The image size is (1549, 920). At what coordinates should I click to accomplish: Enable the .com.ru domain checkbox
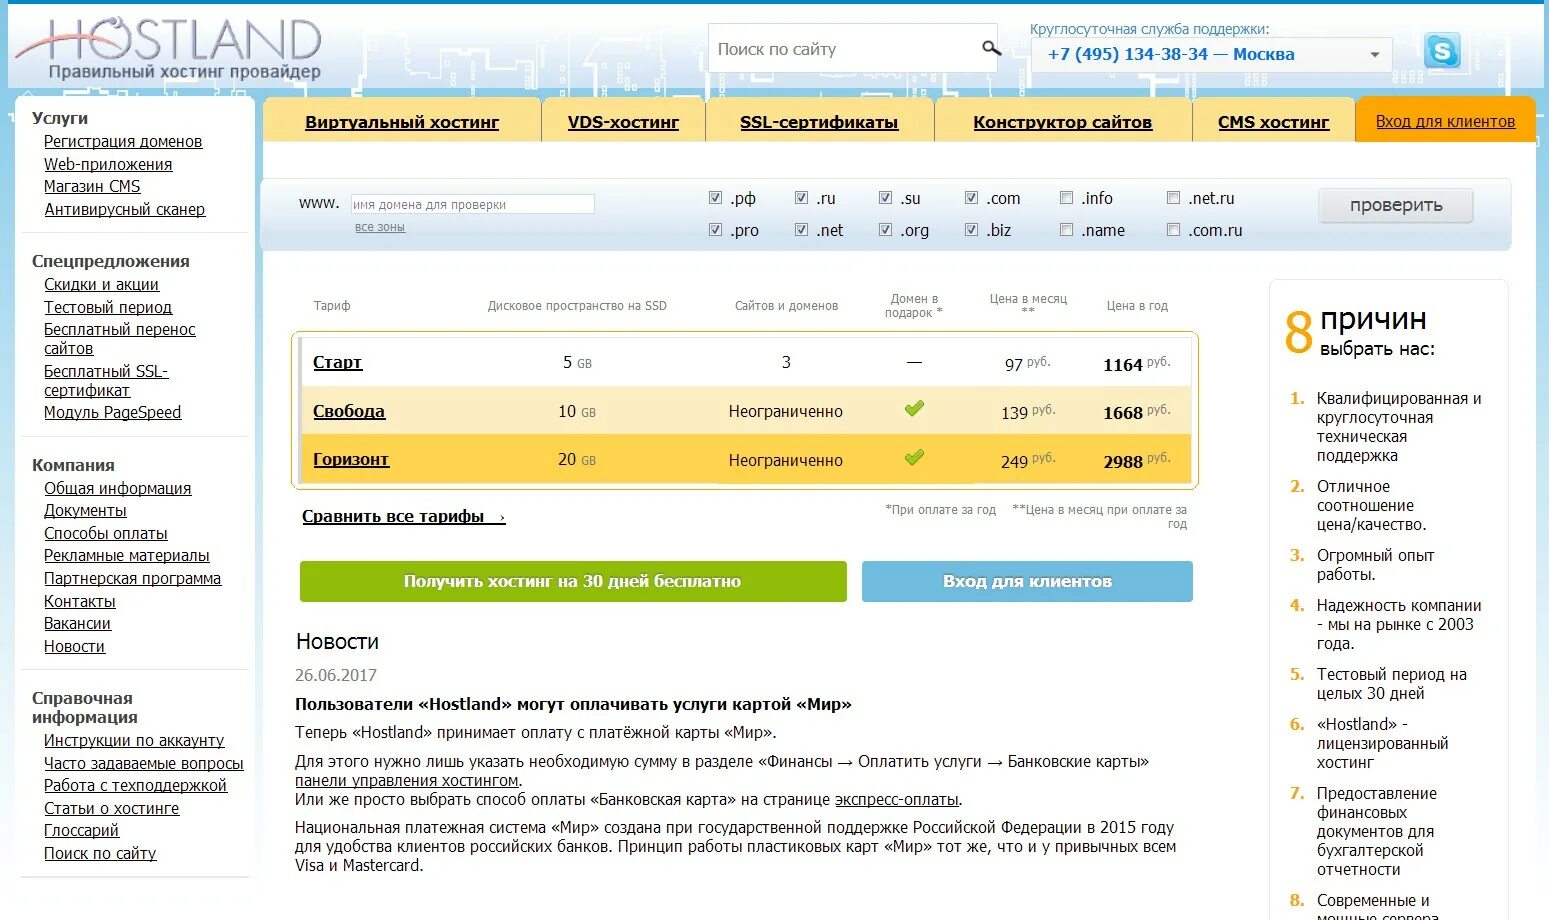pyautogui.click(x=1173, y=230)
